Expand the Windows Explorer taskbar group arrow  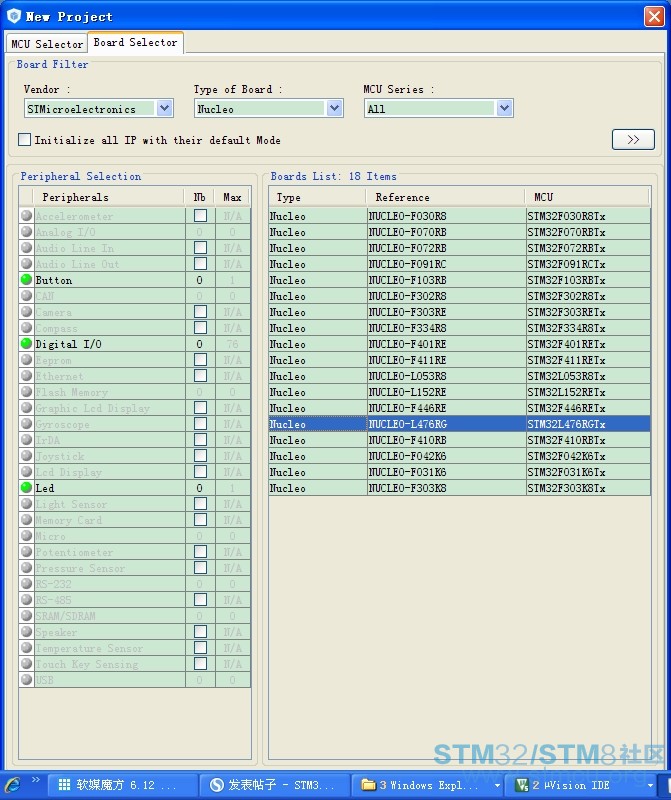click(497, 785)
